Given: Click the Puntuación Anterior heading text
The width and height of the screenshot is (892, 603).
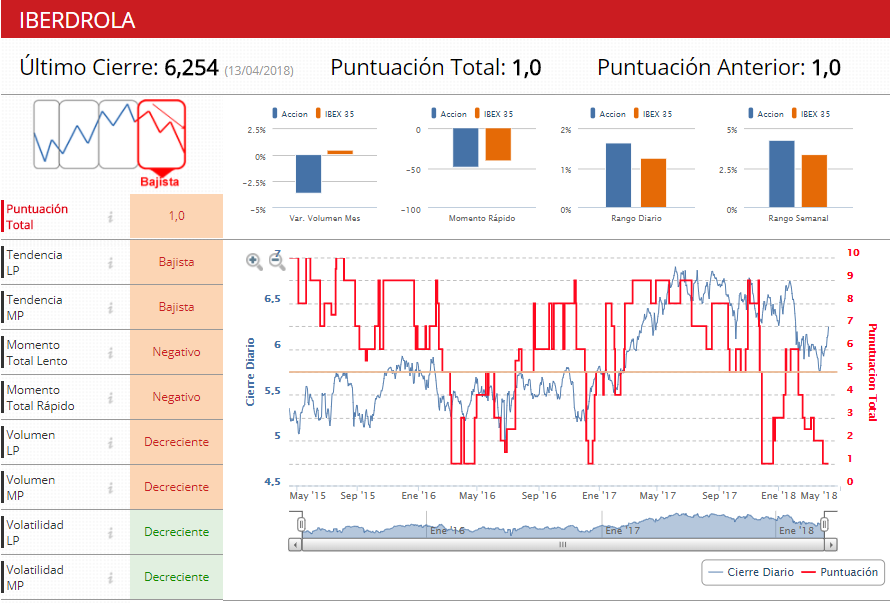Looking at the screenshot, I should 701,68.
